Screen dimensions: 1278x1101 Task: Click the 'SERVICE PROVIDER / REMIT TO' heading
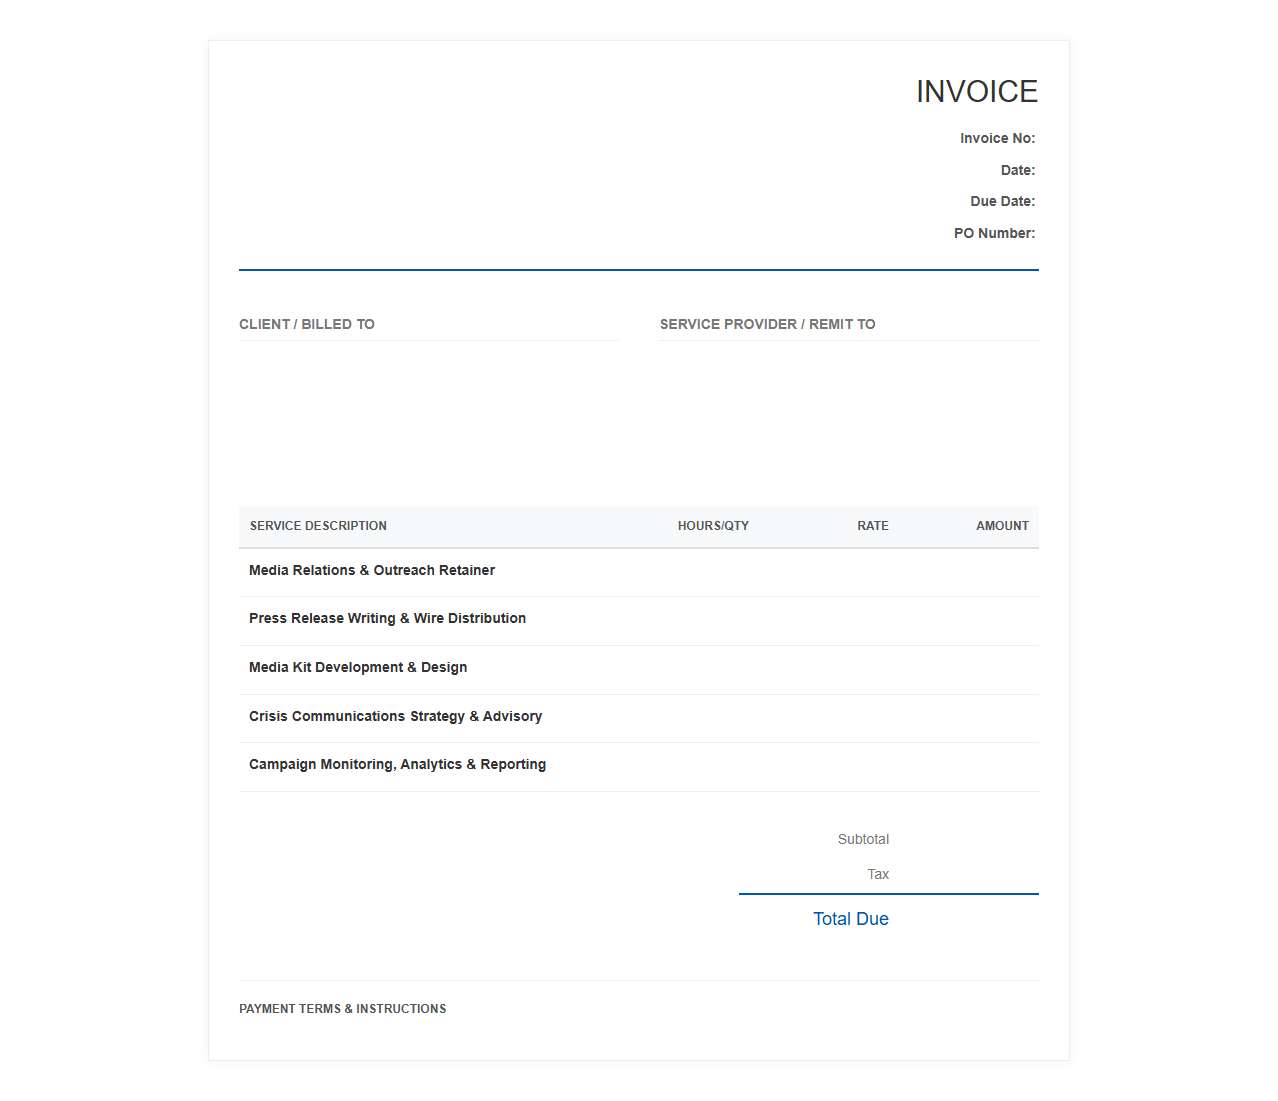[x=767, y=324]
